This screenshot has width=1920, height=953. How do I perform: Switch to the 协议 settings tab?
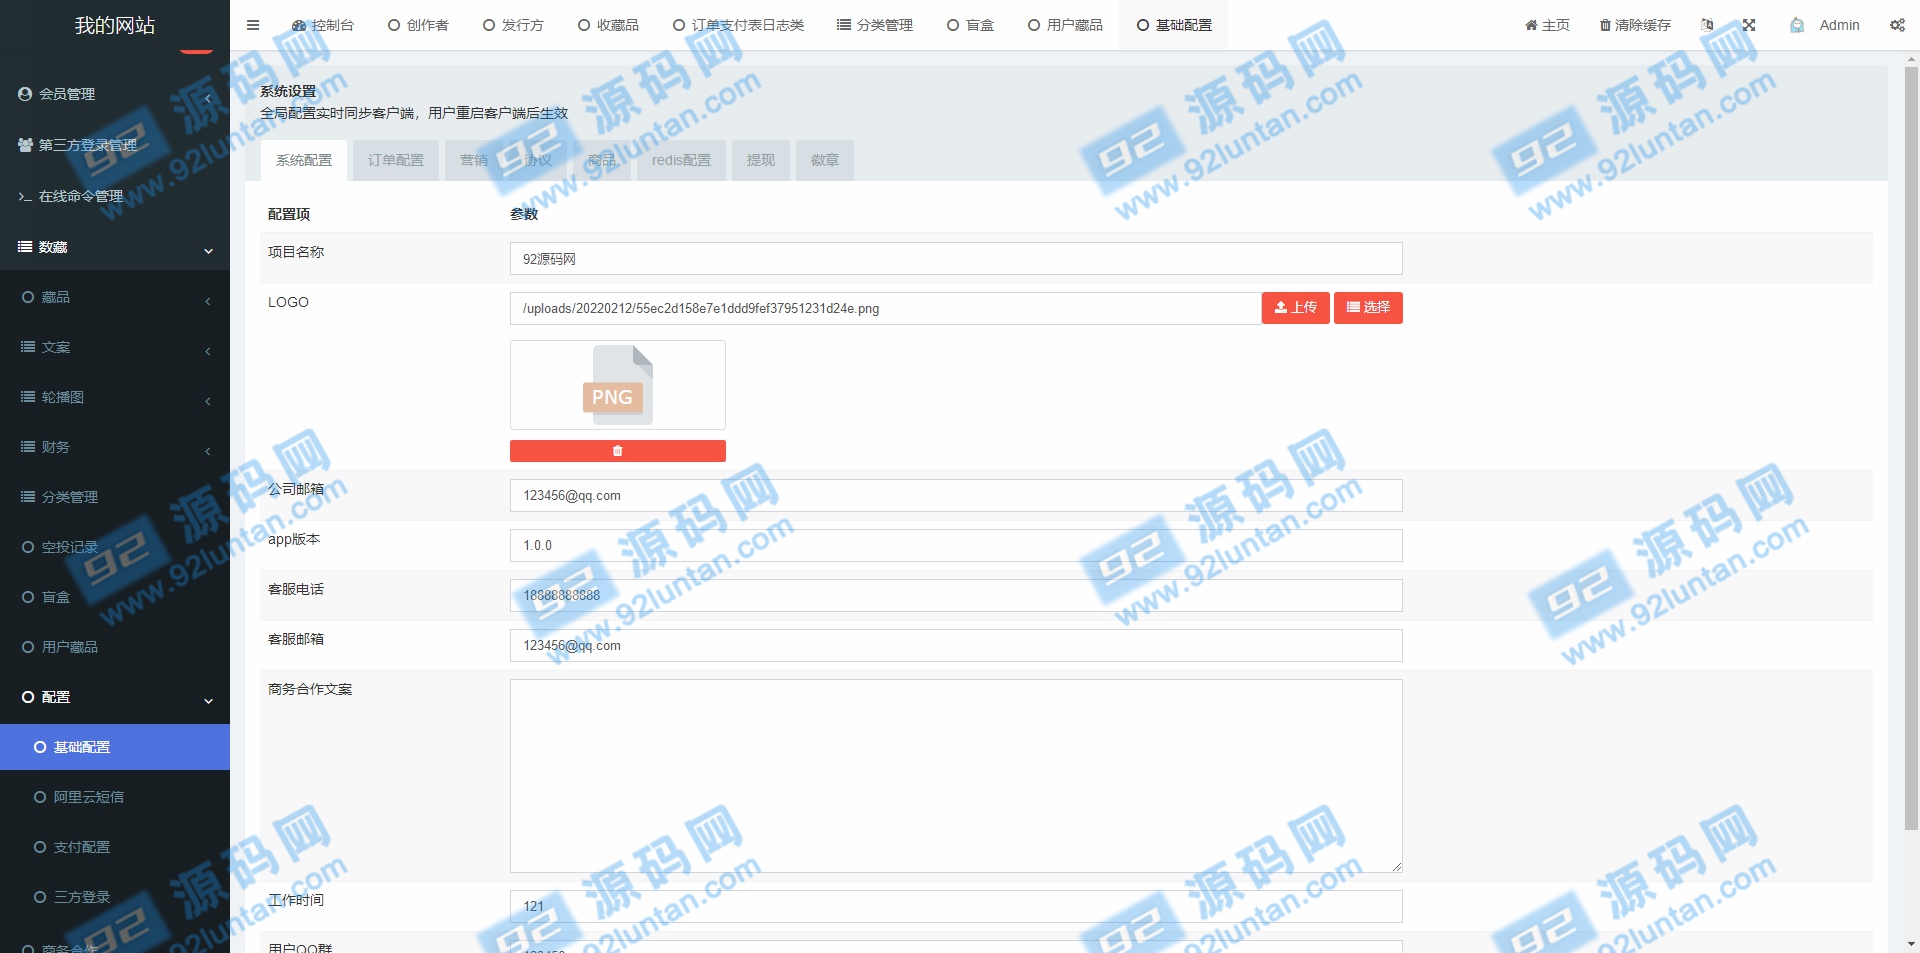(x=538, y=160)
